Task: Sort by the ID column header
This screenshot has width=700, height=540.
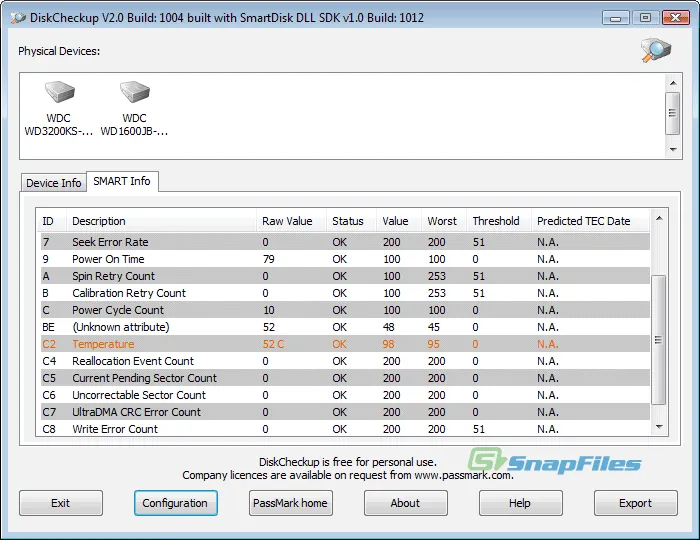Action: 51,221
